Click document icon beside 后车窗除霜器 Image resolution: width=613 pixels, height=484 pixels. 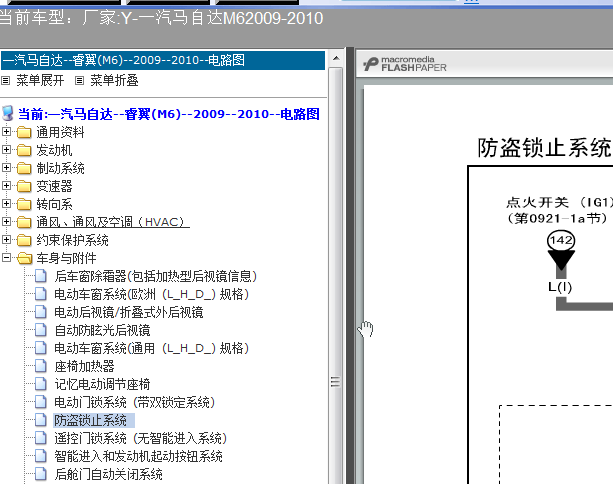pos(41,276)
